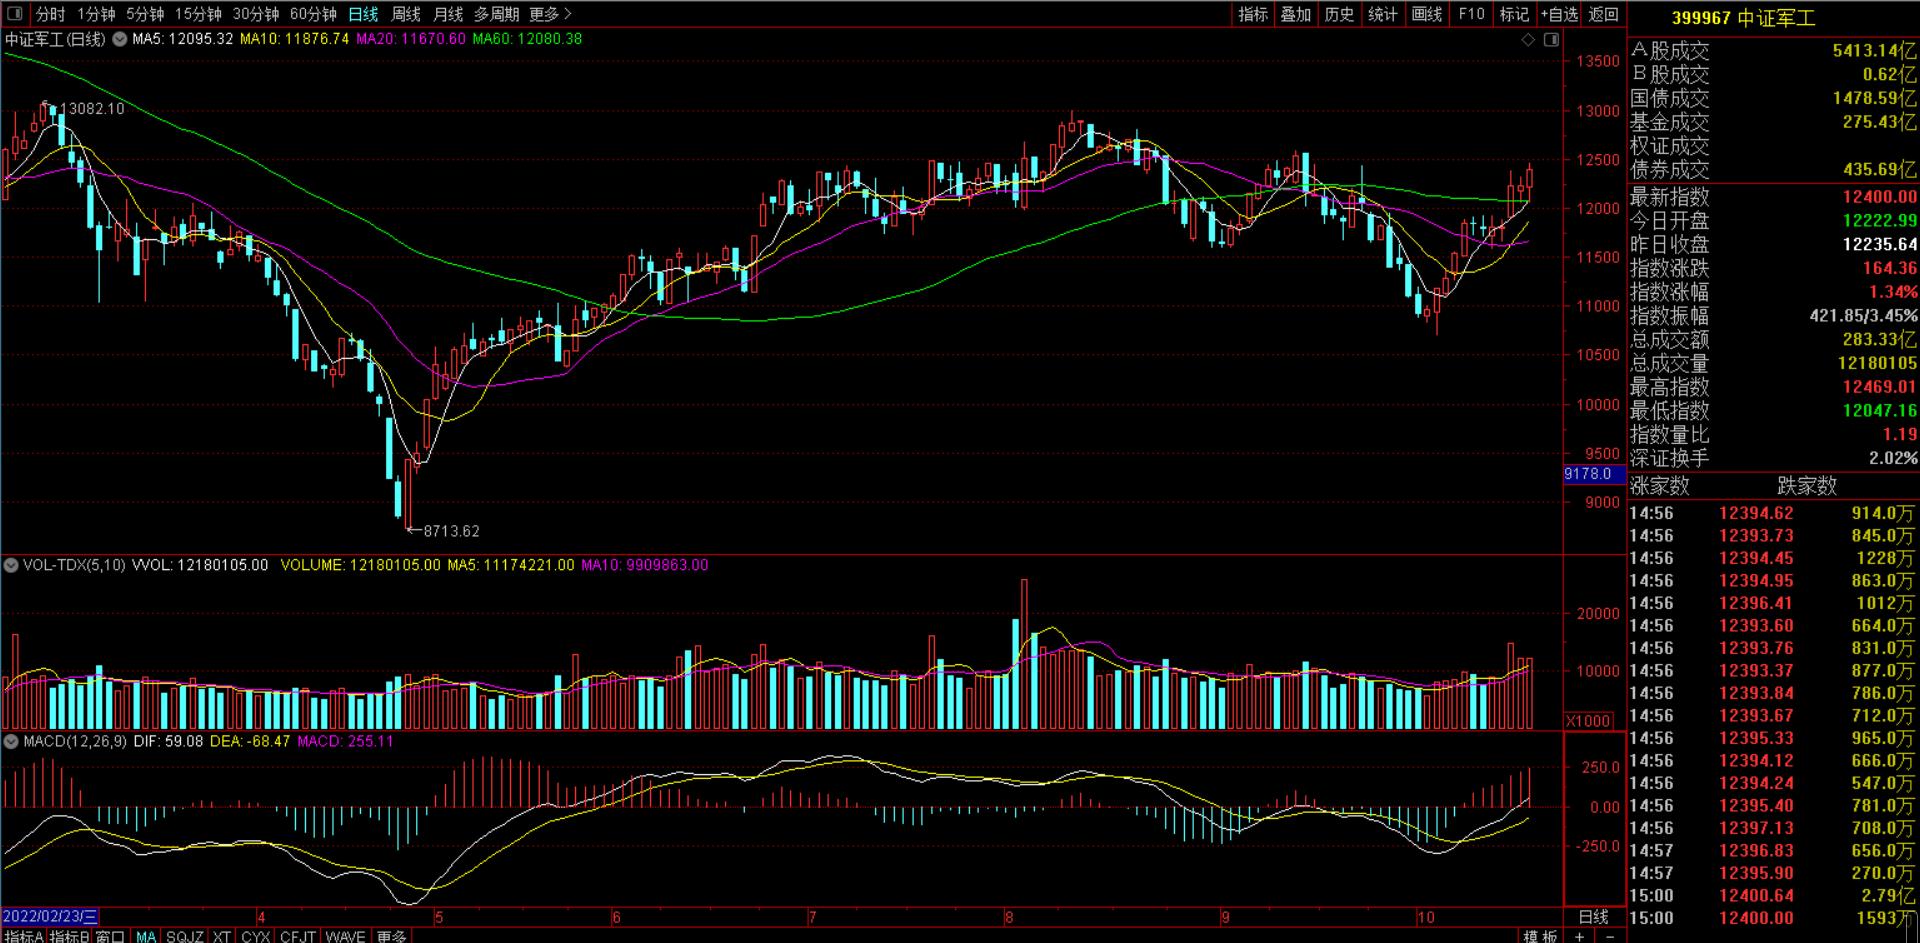Expand 更多 indicators in the bottom tab row

click(x=391, y=936)
